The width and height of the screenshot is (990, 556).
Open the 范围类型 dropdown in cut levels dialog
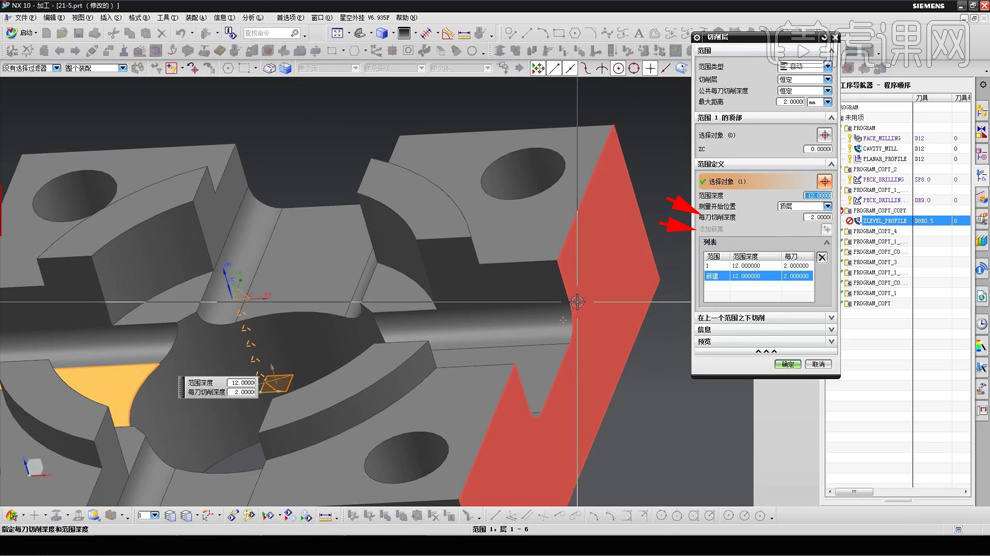pos(804,66)
